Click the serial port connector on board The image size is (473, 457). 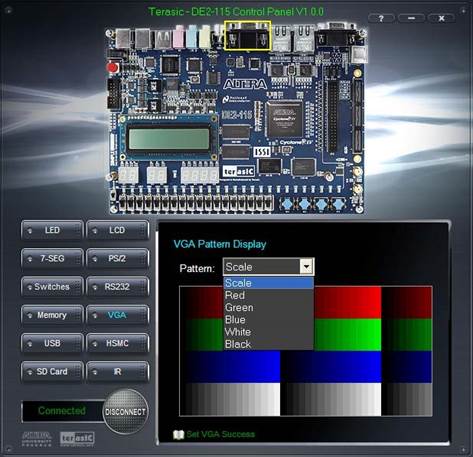click(x=337, y=36)
